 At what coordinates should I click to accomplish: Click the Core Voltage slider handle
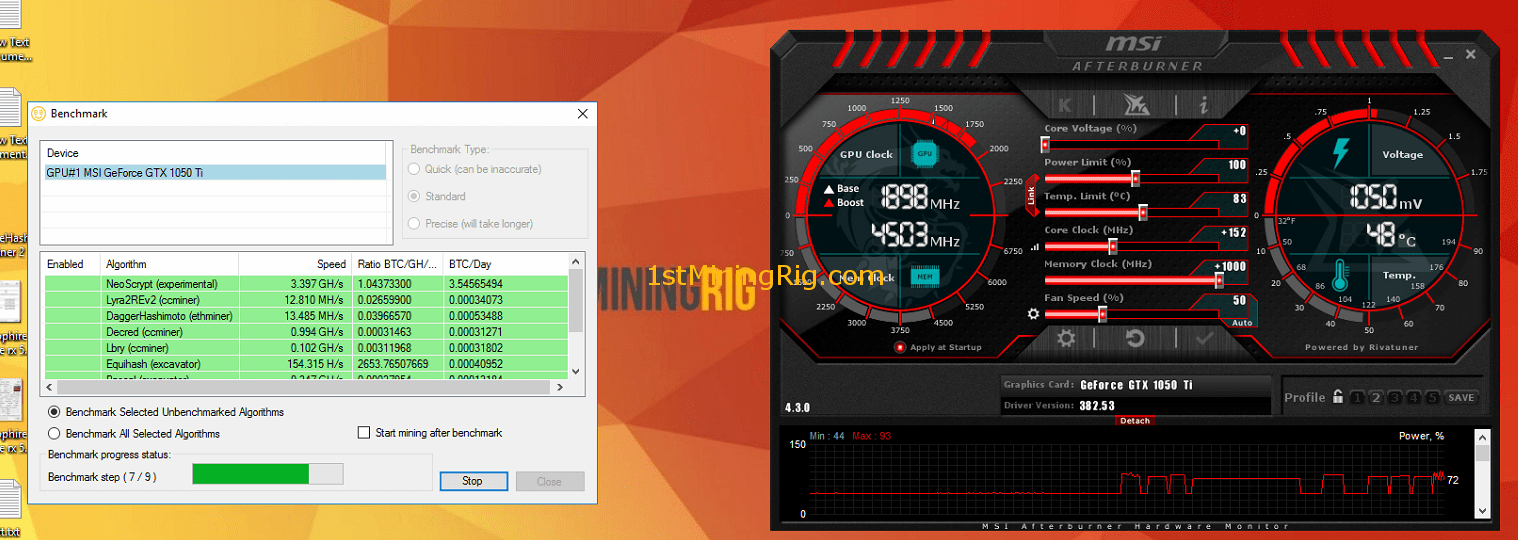1045,144
